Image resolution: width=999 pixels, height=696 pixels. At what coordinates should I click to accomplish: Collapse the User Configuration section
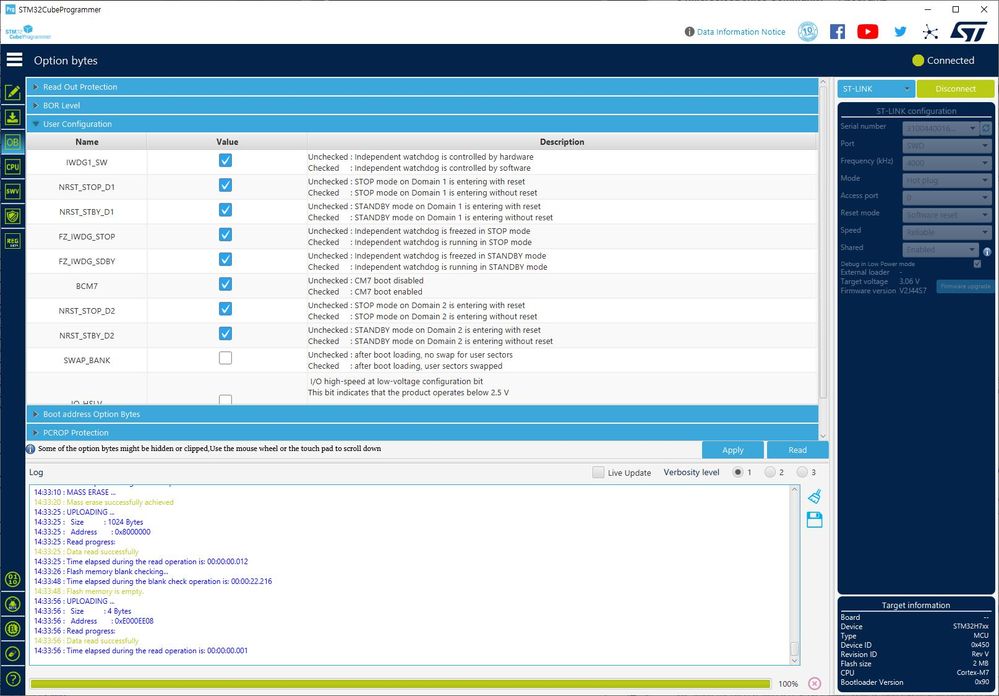pyautogui.click(x=422, y=124)
